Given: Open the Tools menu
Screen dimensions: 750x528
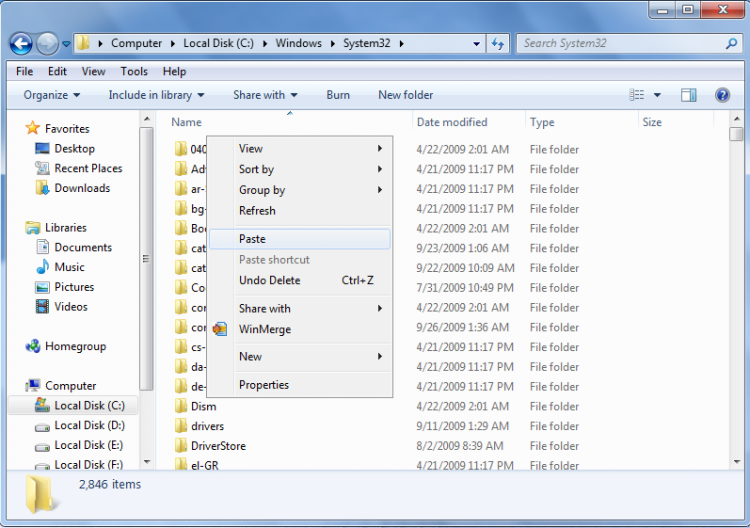Looking at the screenshot, I should coord(134,71).
